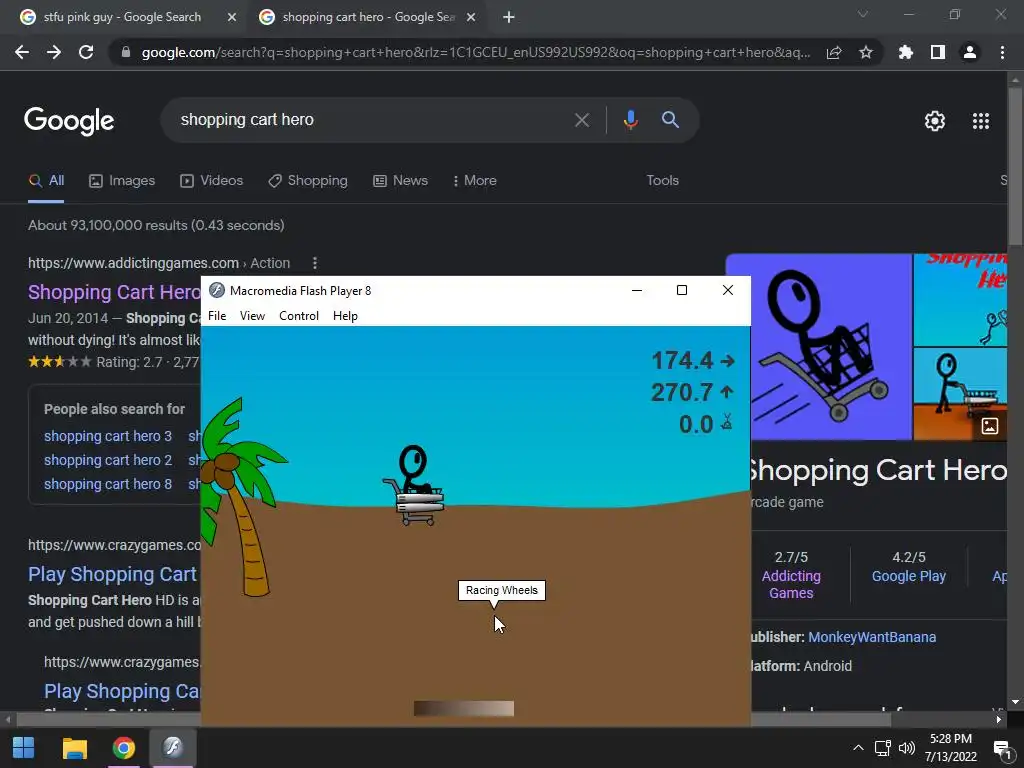
Task: Select the News search tab
Action: (x=400, y=181)
